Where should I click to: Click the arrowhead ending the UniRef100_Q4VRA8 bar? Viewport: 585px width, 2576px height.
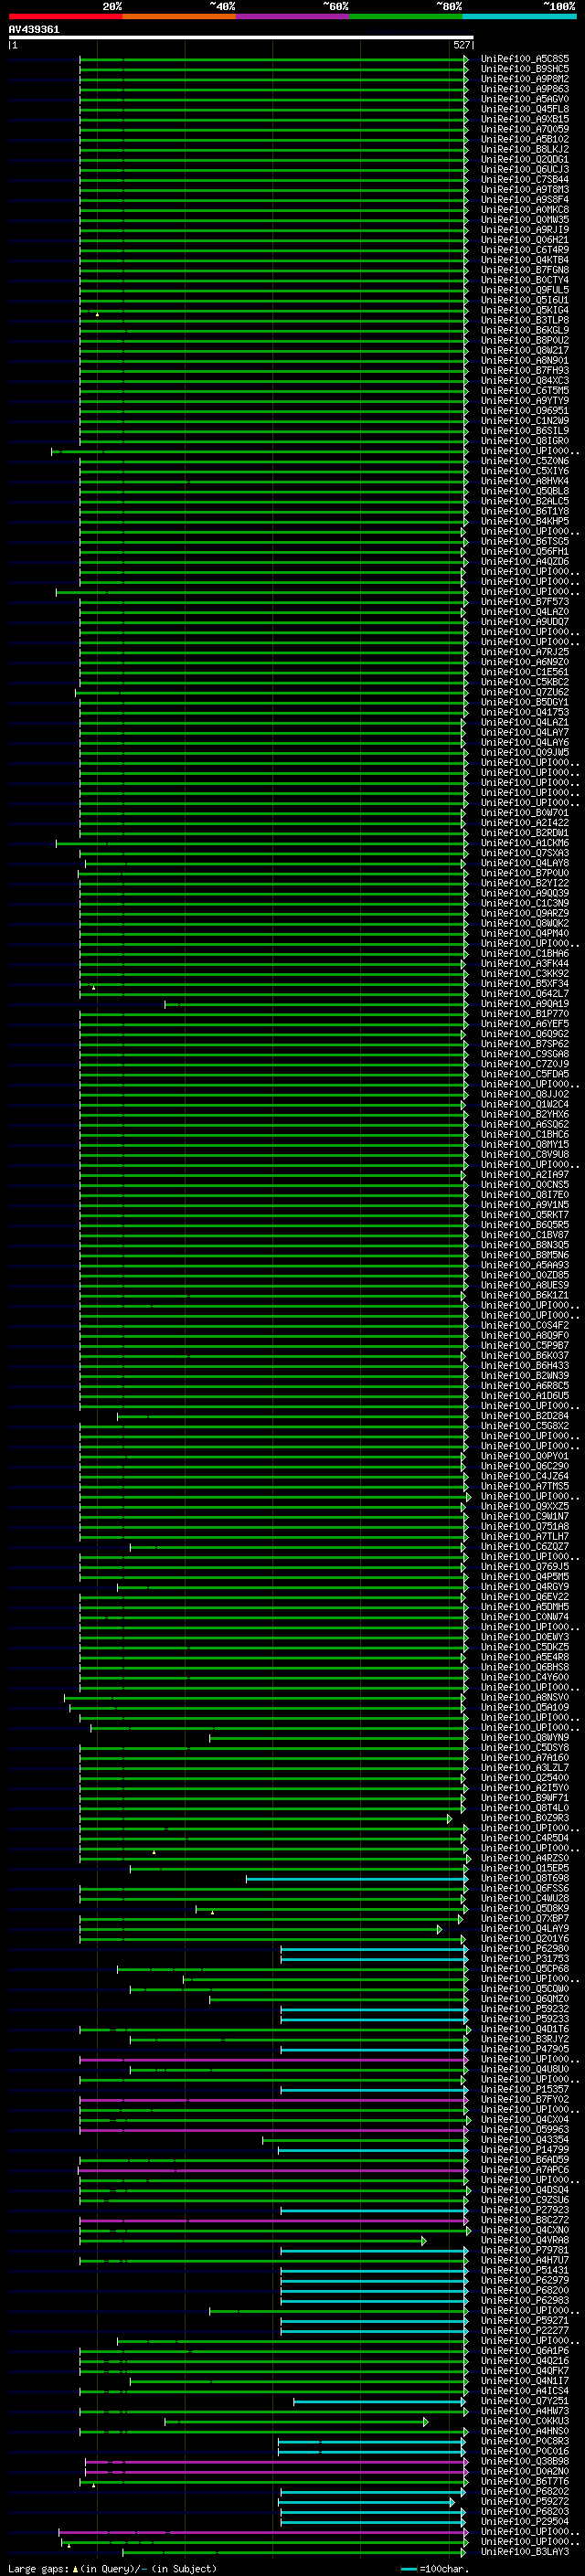[424, 2240]
